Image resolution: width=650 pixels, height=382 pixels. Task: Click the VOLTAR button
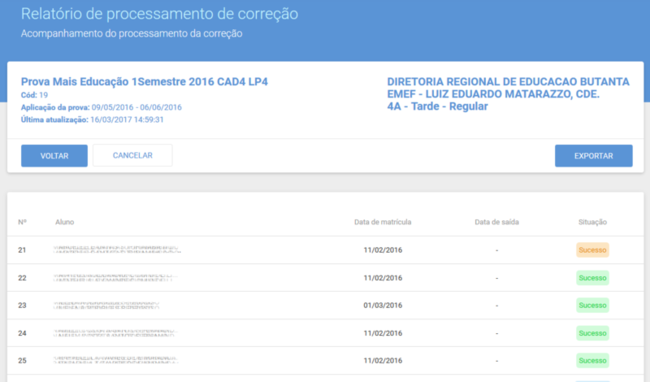[54, 156]
